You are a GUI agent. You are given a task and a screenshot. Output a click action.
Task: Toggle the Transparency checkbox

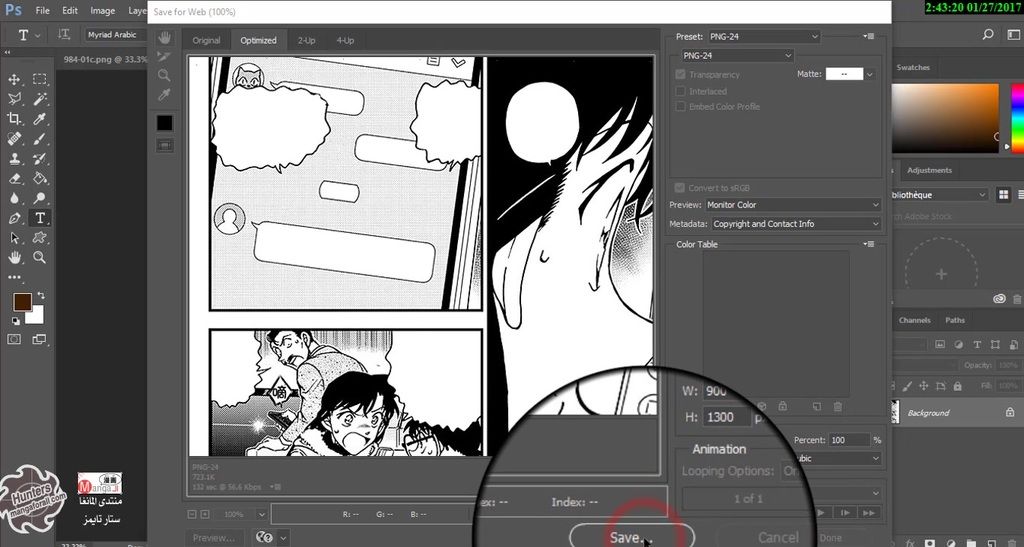tap(680, 74)
